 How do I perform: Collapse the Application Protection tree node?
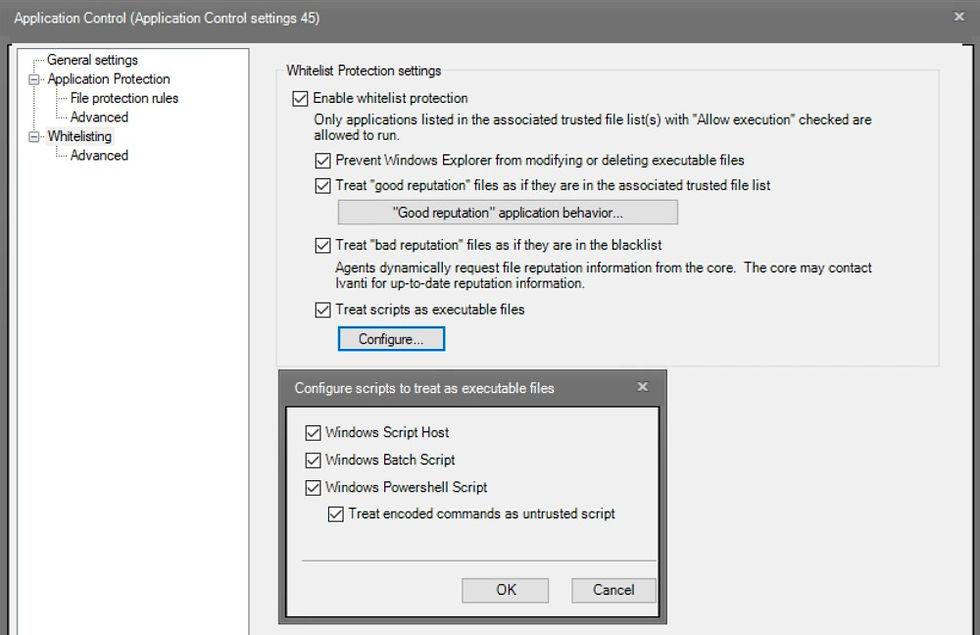pyautogui.click(x=34, y=79)
